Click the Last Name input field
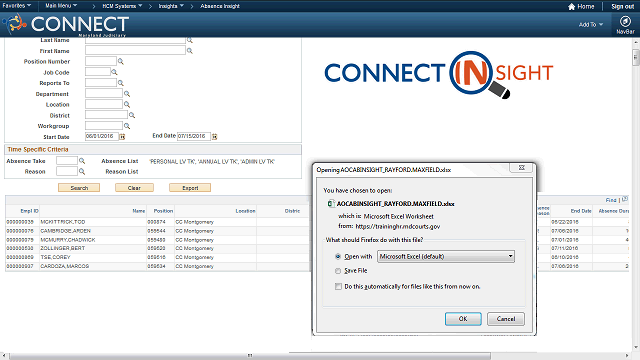Image resolution: width=640 pixels, height=360 pixels. click(135, 40)
